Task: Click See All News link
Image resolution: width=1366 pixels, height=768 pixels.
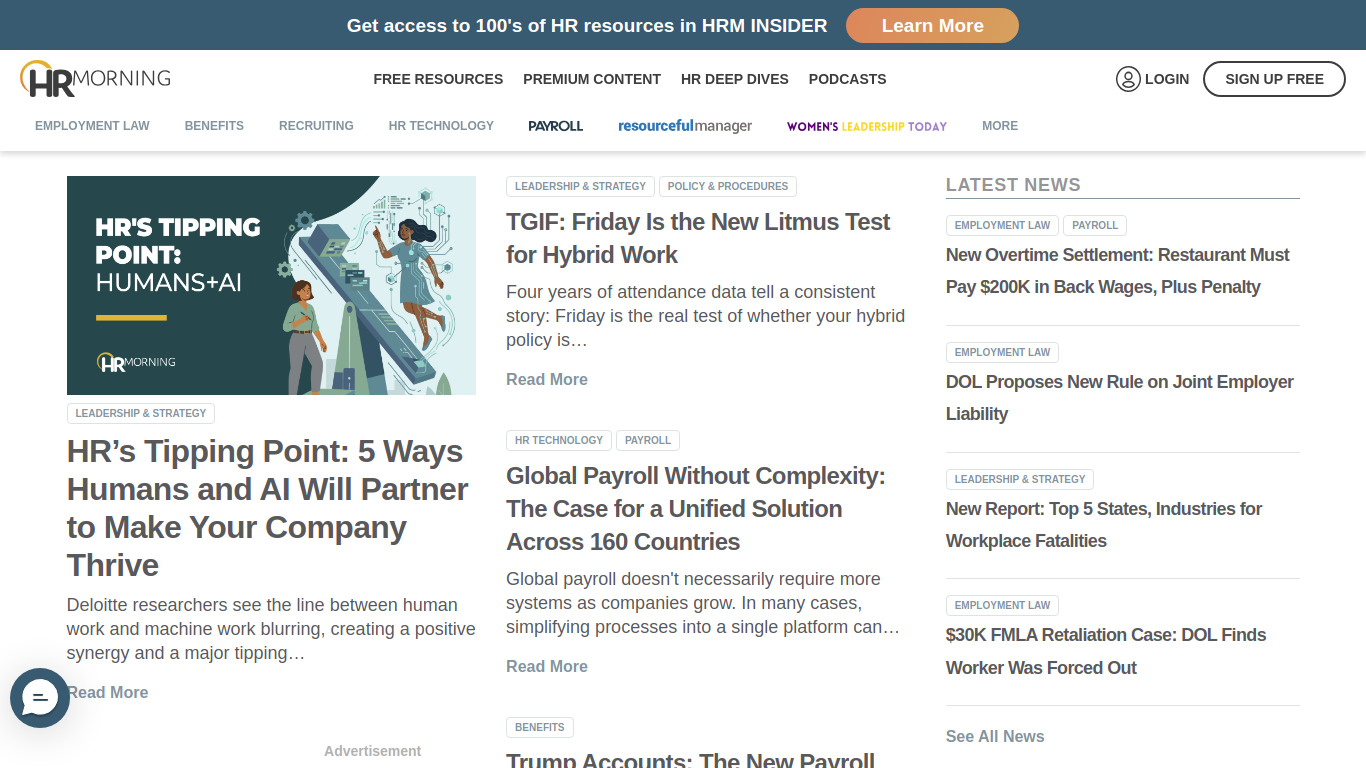Action: tap(995, 736)
